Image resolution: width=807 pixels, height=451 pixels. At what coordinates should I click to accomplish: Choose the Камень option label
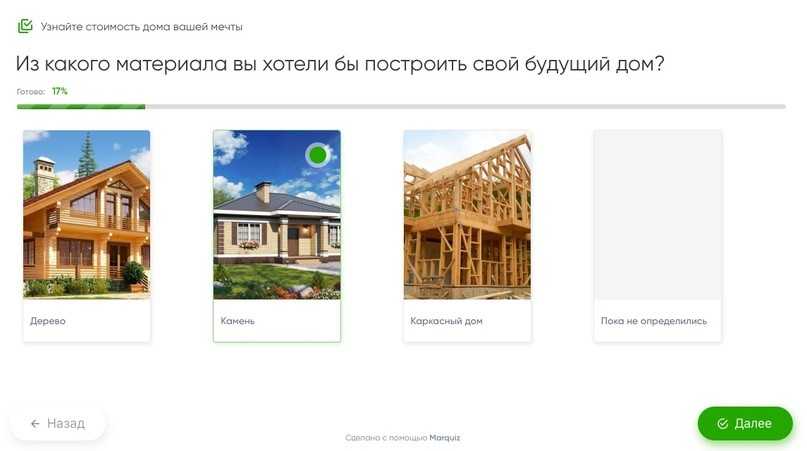tap(238, 321)
